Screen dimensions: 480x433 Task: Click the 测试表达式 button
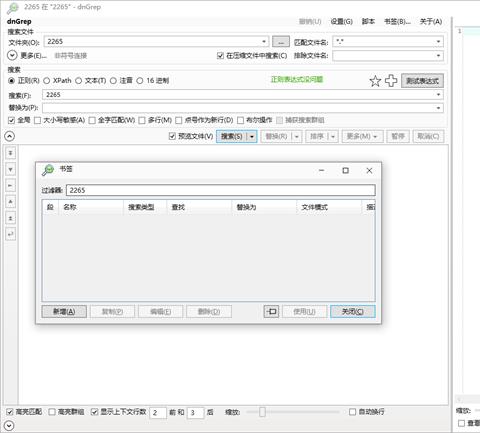(x=422, y=81)
